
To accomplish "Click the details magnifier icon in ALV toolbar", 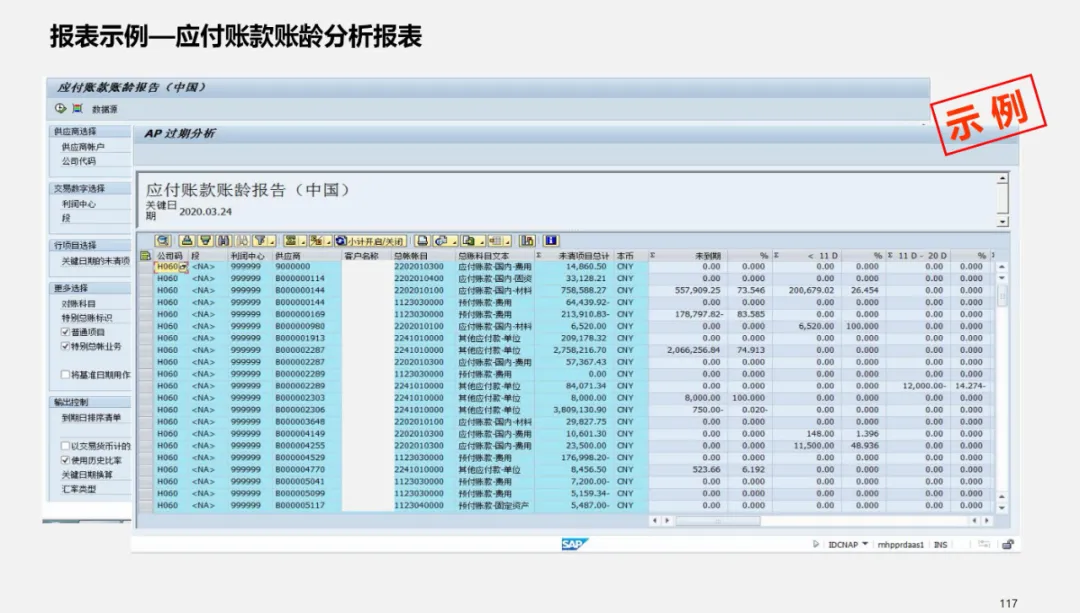I will [162, 241].
